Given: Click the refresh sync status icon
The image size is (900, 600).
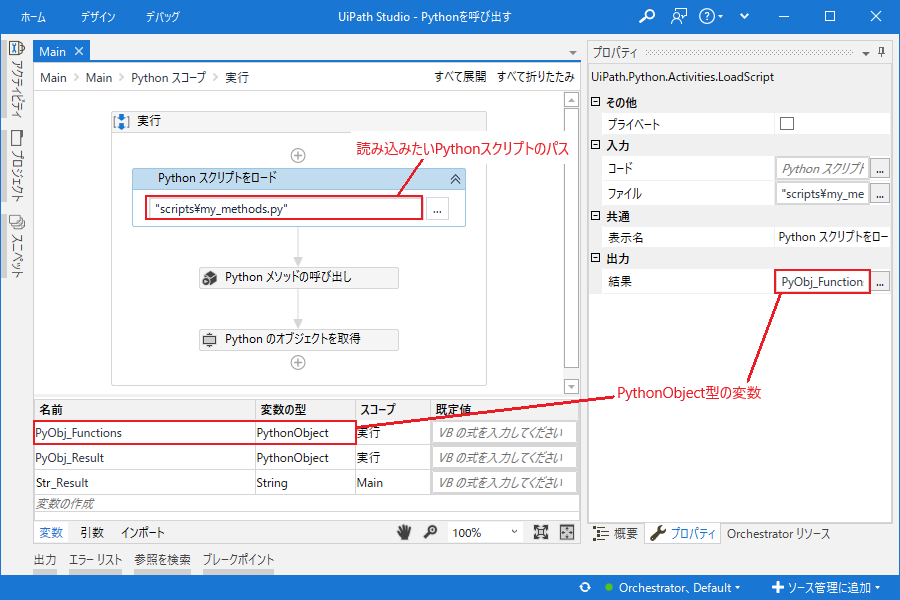Looking at the screenshot, I should [x=585, y=587].
